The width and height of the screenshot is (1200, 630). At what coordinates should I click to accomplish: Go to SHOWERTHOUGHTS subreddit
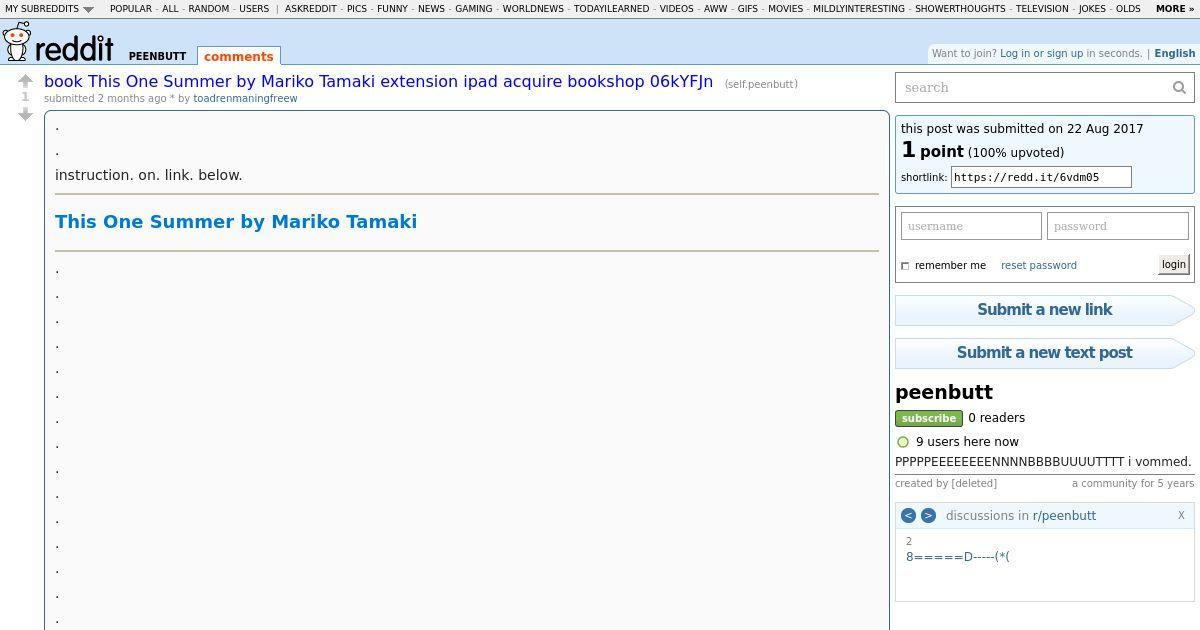[x=961, y=9]
